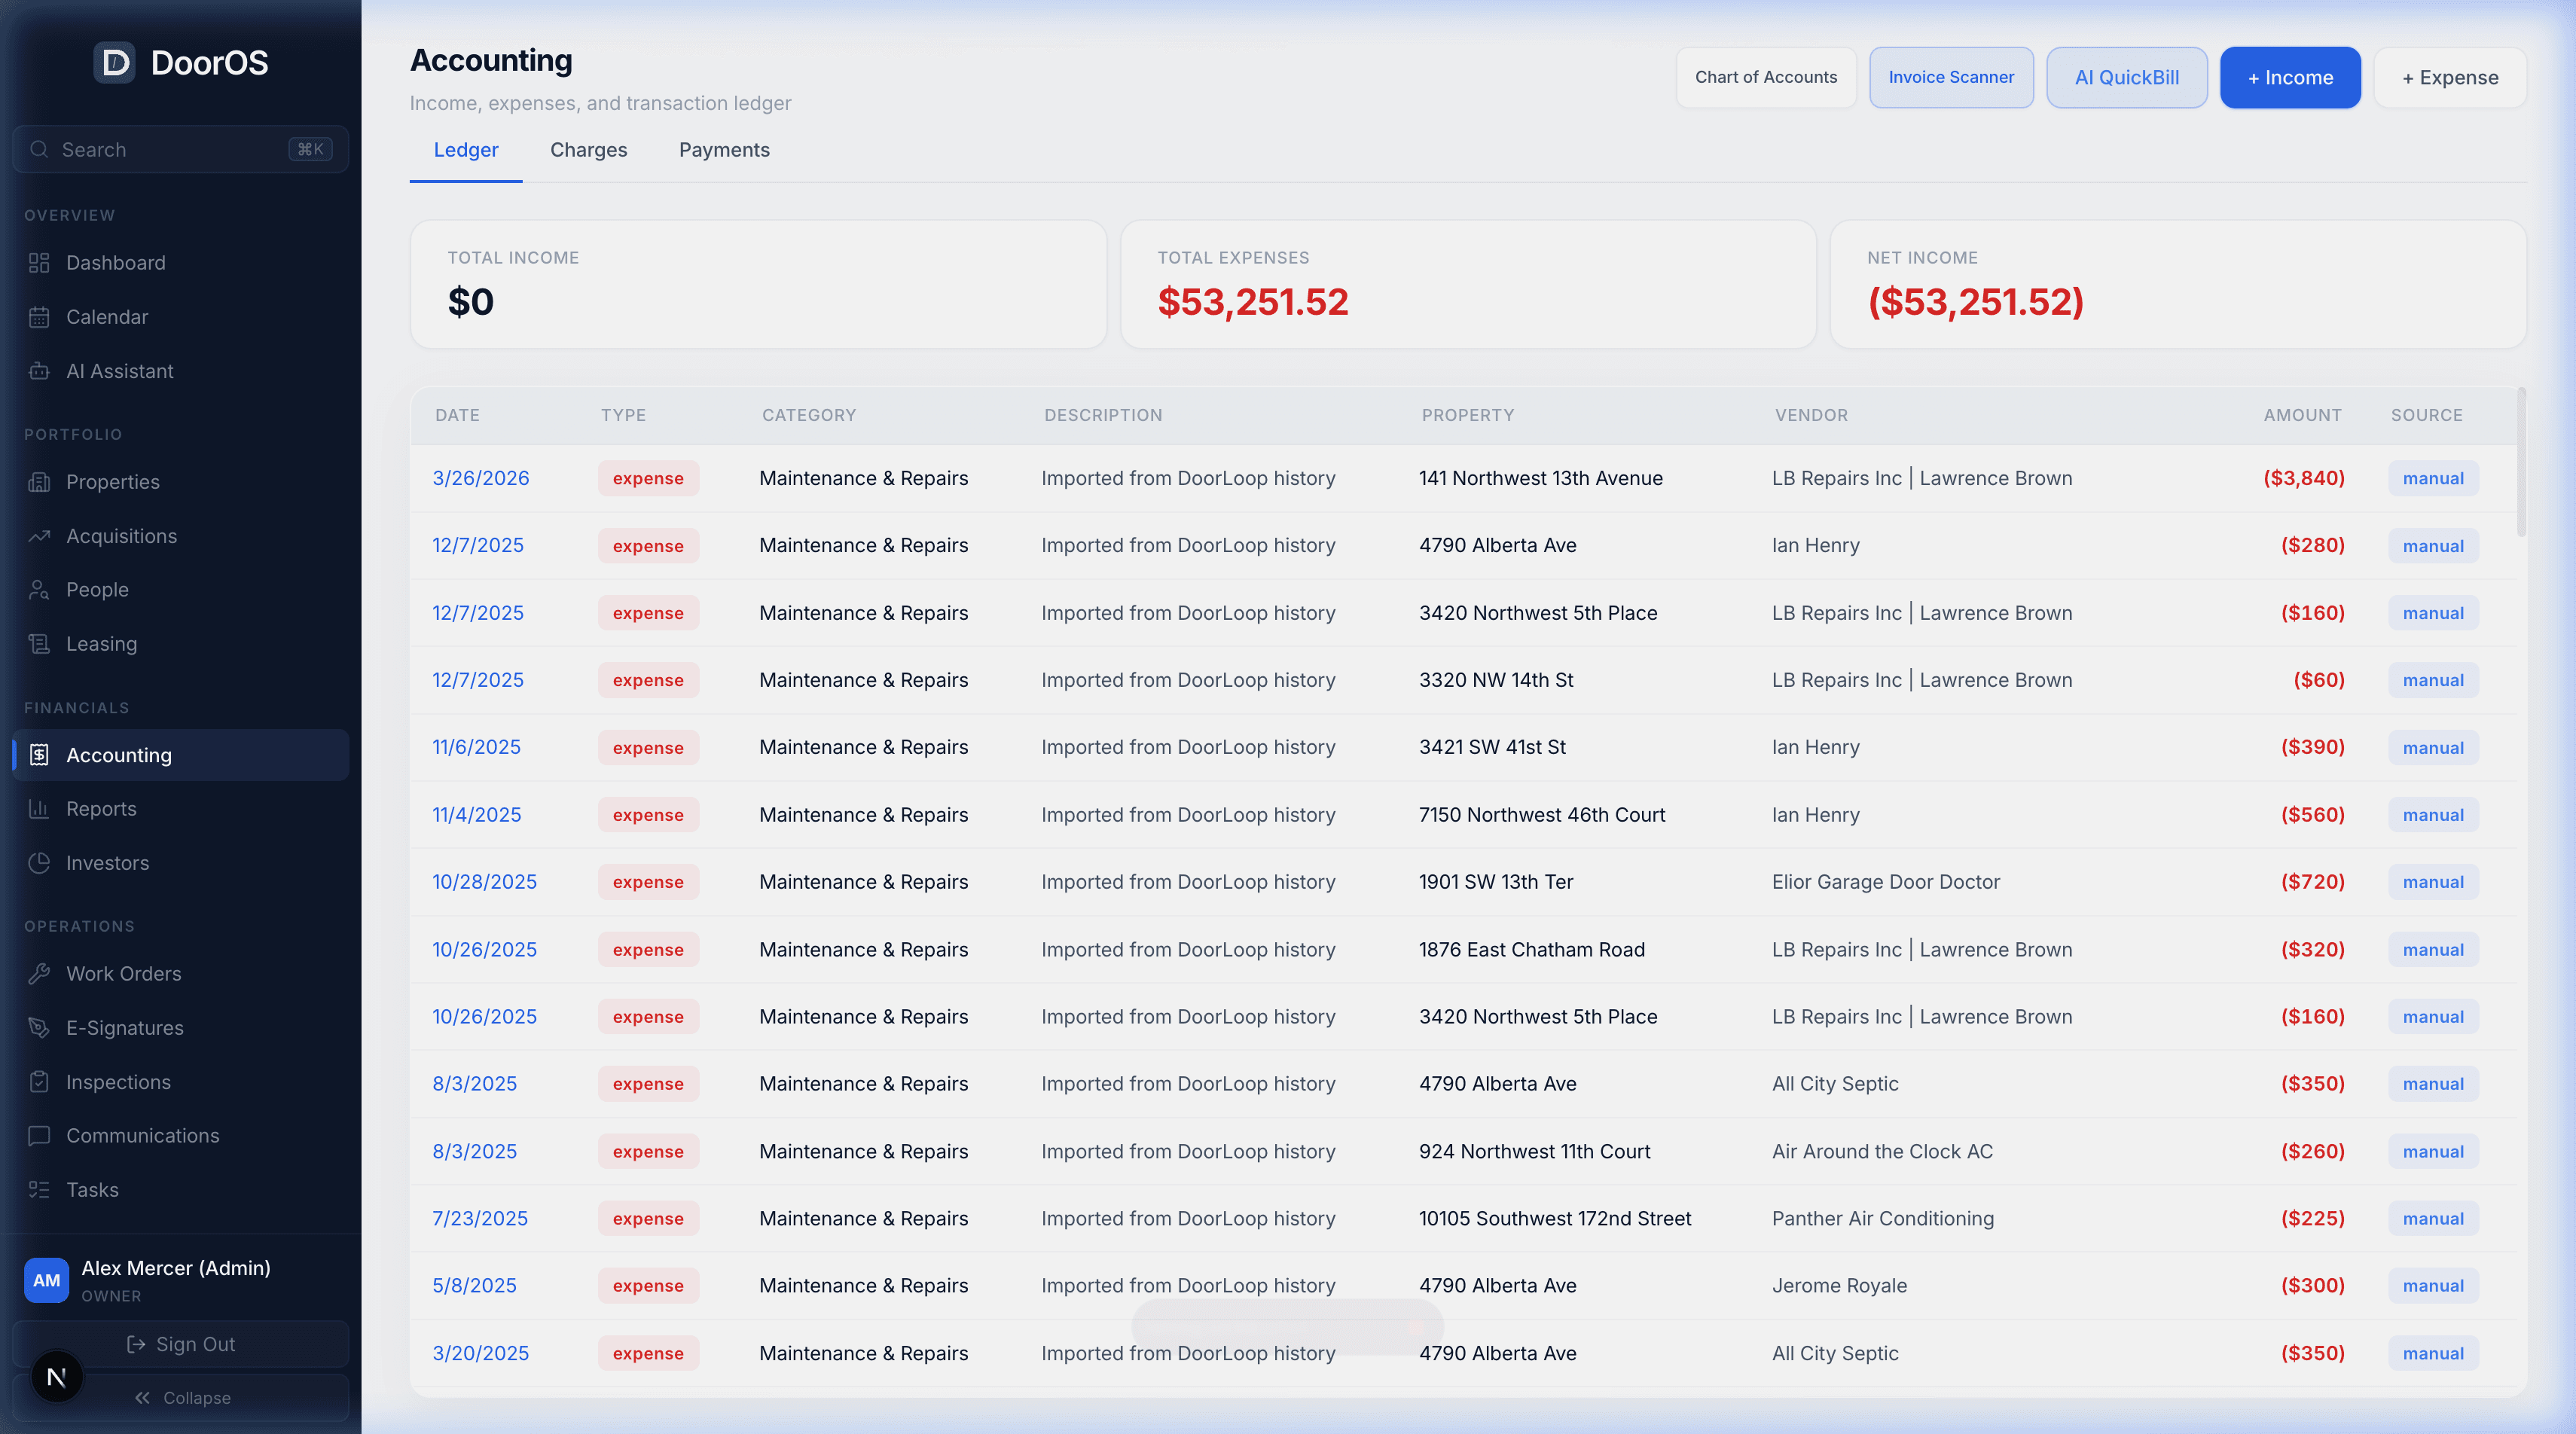Click the Elior Garage Door Doctor vendor
This screenshot has width=2576, height=1434.
tap(1886, 882)
